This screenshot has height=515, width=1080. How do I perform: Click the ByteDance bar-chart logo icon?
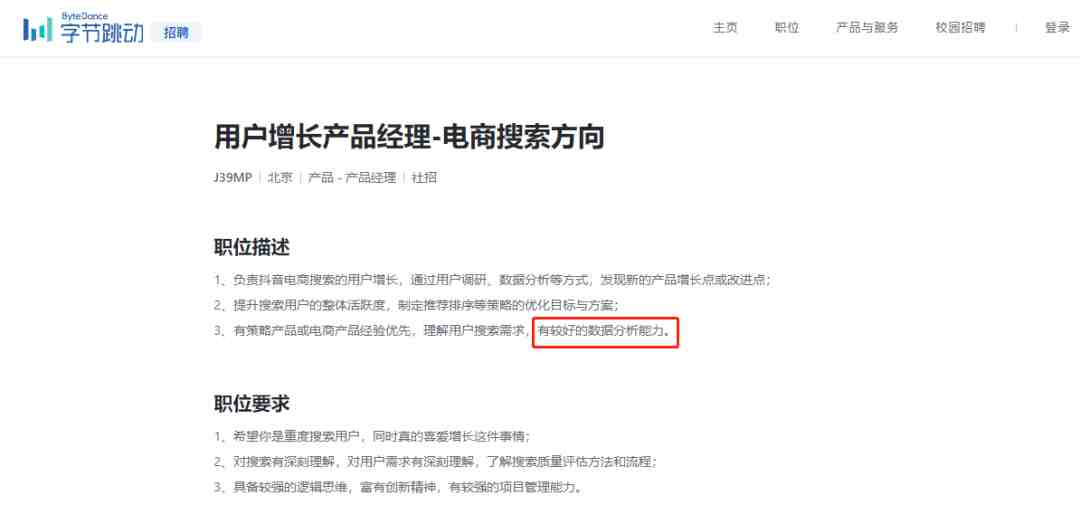(x=37, y=29)
